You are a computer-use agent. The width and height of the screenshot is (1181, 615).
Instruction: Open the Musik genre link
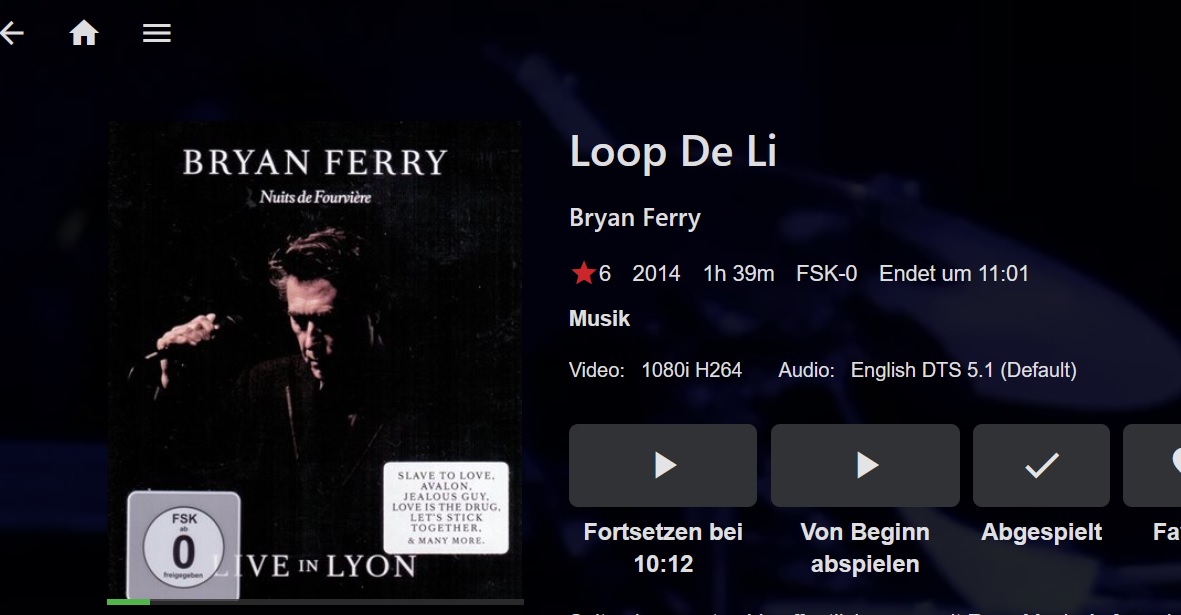(600, 318)
